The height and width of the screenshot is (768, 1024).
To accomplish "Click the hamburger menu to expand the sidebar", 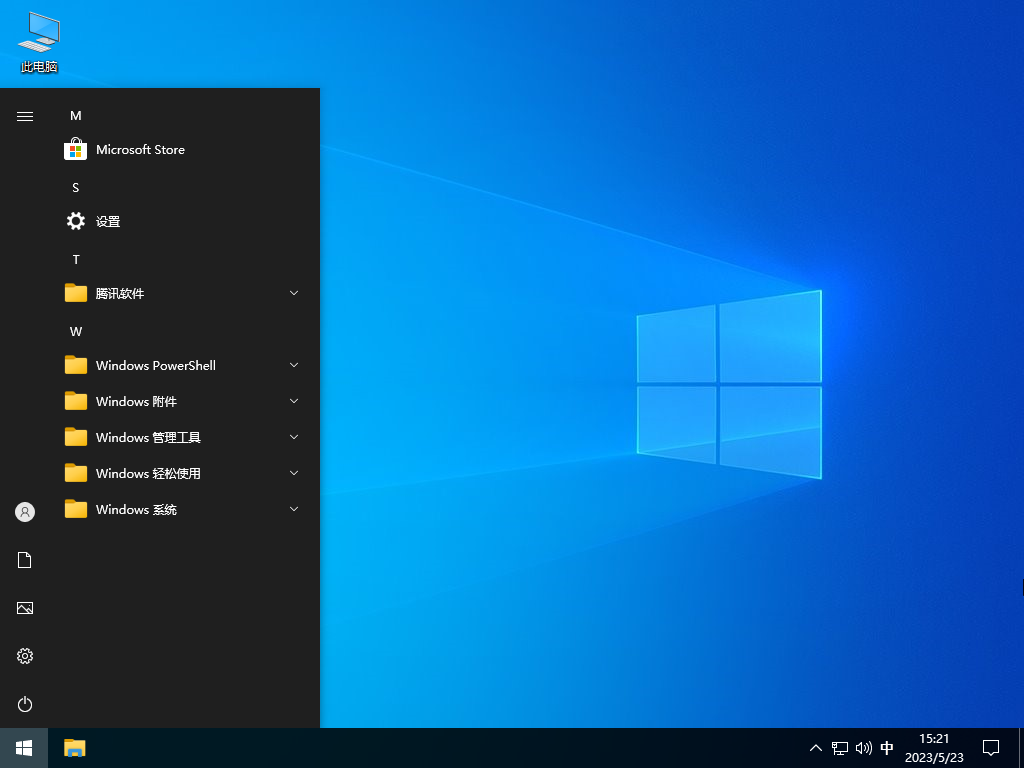I will (x=24, y=115).
